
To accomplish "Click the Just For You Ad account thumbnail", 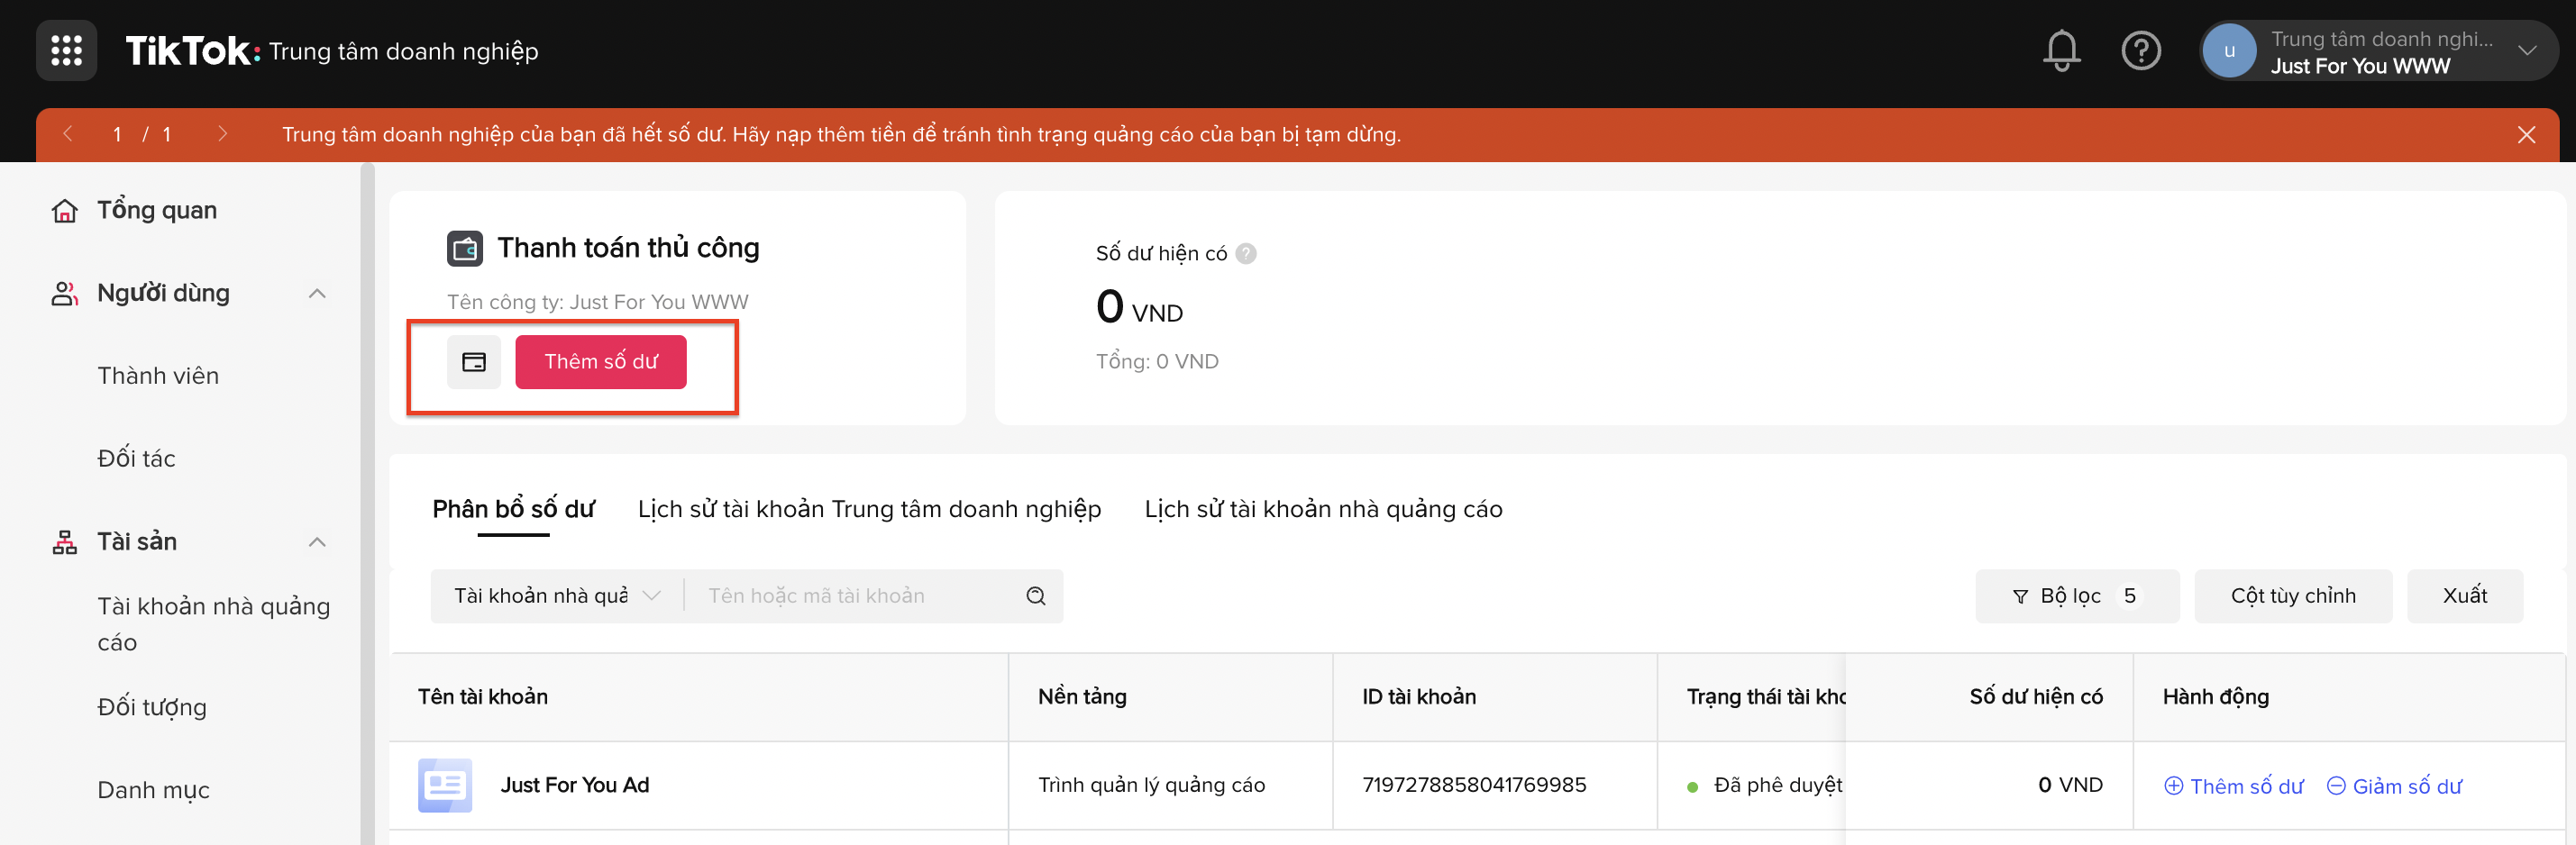I will 445,785.
